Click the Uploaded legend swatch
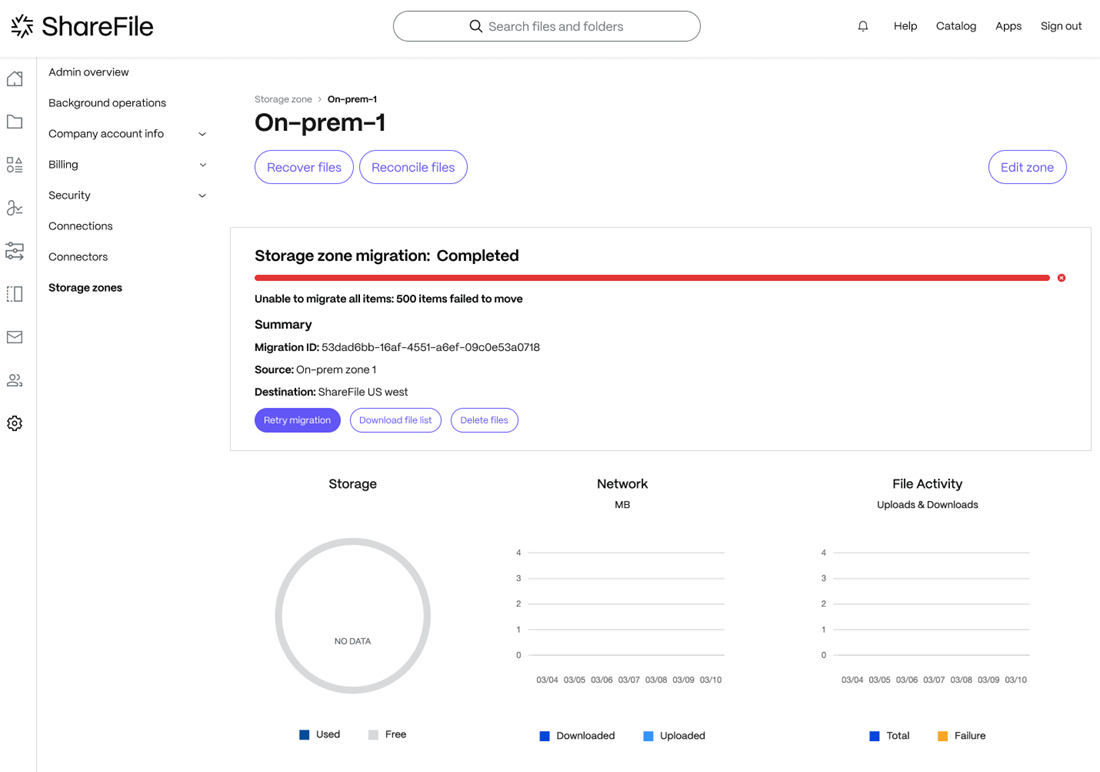1100x772 pixels. 648,736
